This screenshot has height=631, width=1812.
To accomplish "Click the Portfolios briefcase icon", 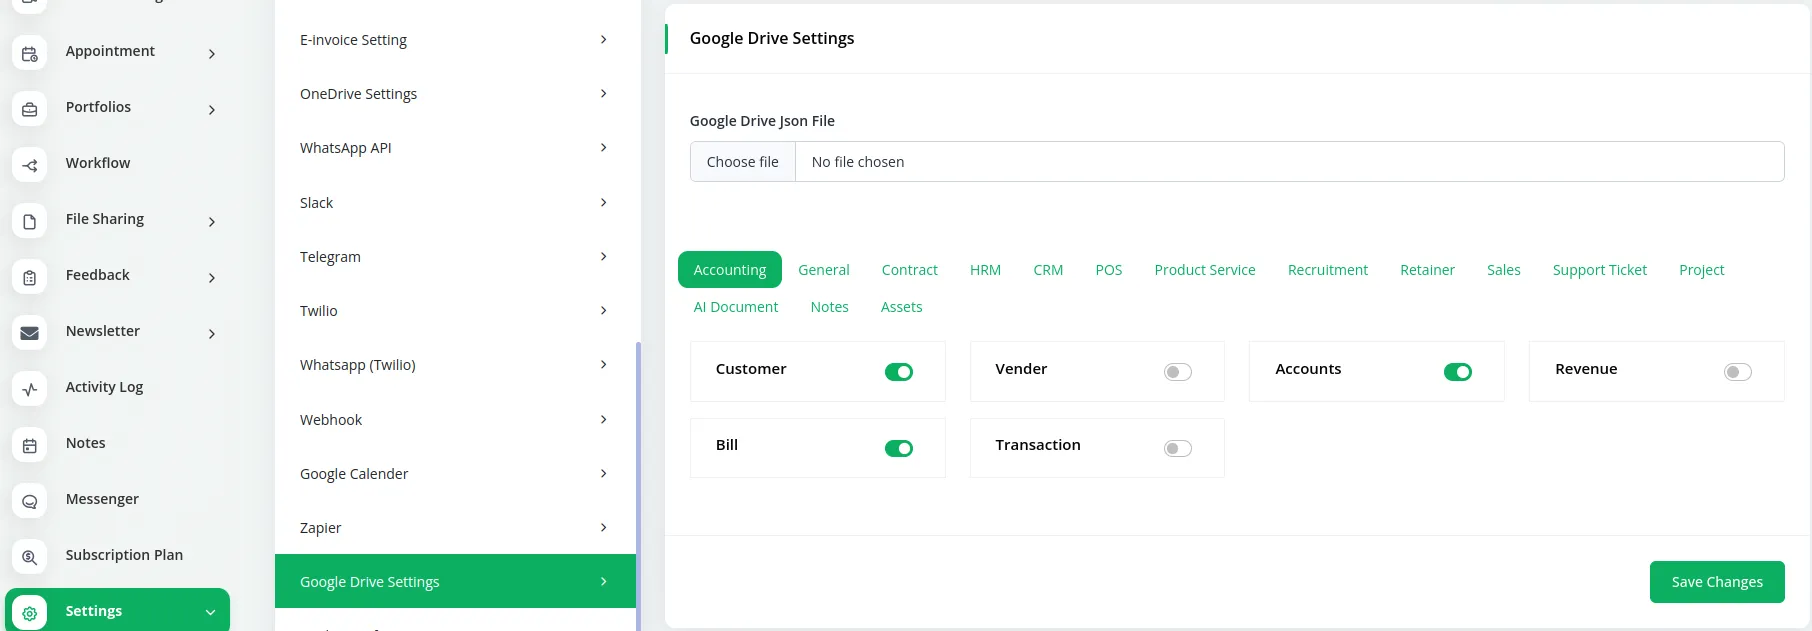I will pos(30,109).
